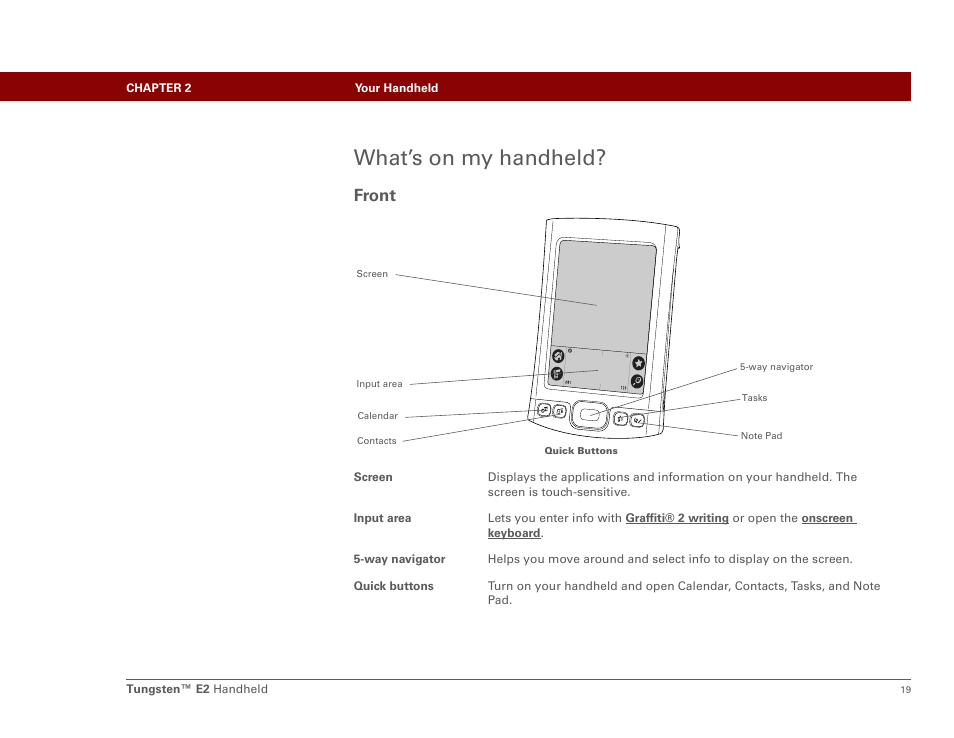Click the gray screen area of the handheld
Image resolution: width=954 pixels, height=738 pixels.
(604, 295)
